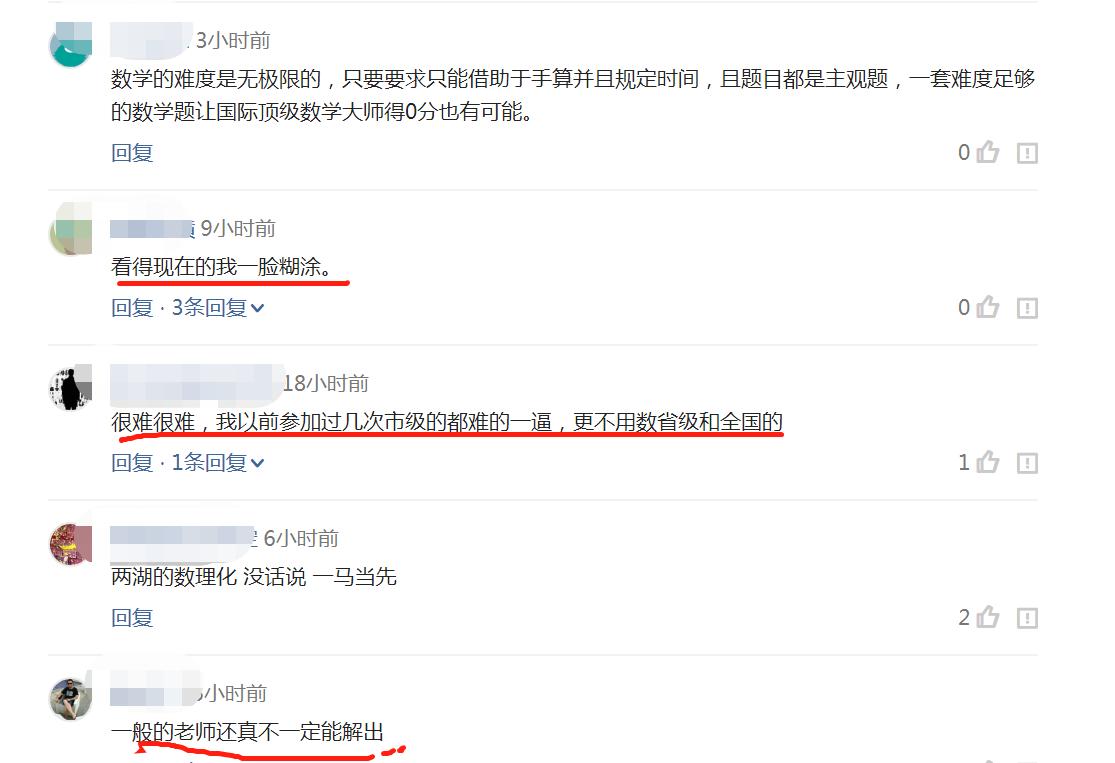Open avatar beside 一般的老师还真不一定能解出
The image size is (1115, 763).
click(70, 698)
